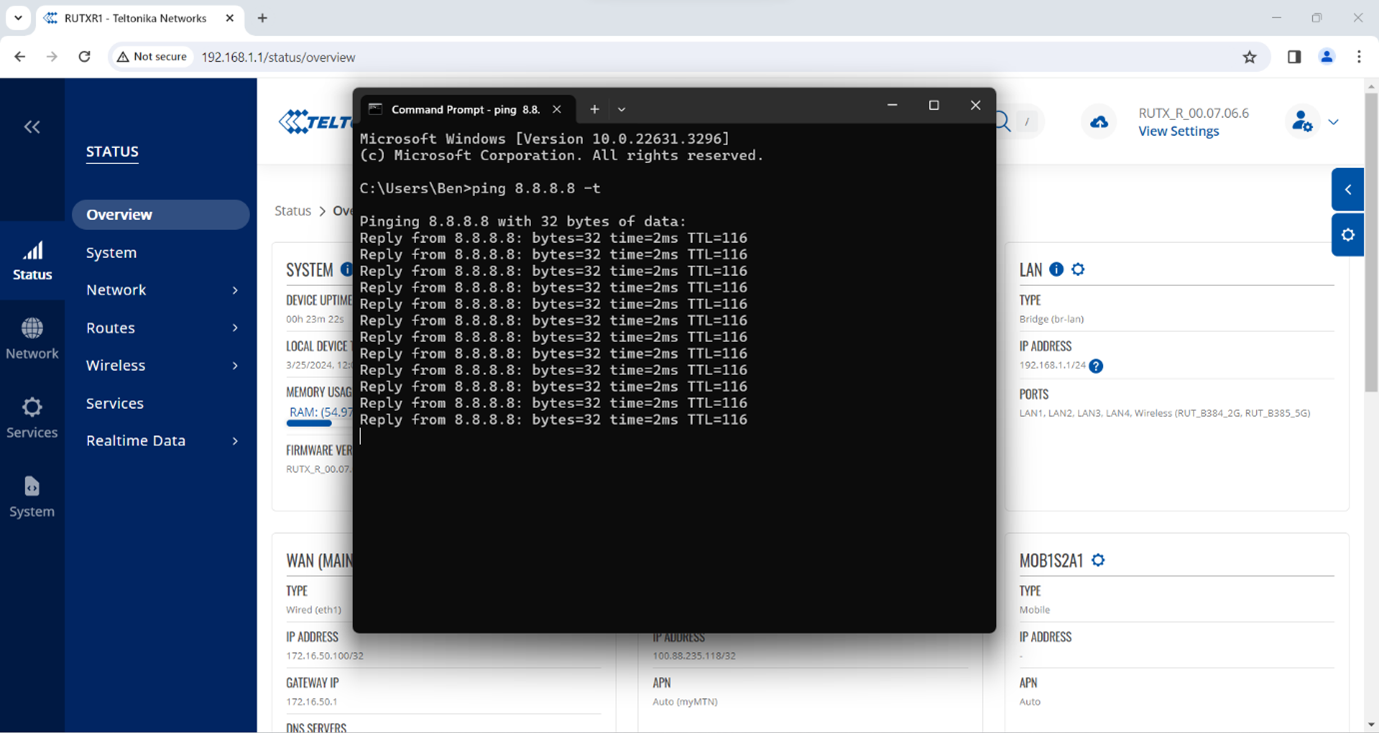The image size is (1379, 733).
Task: Bookmark this page with star icon
Action: coord(1249,57)
